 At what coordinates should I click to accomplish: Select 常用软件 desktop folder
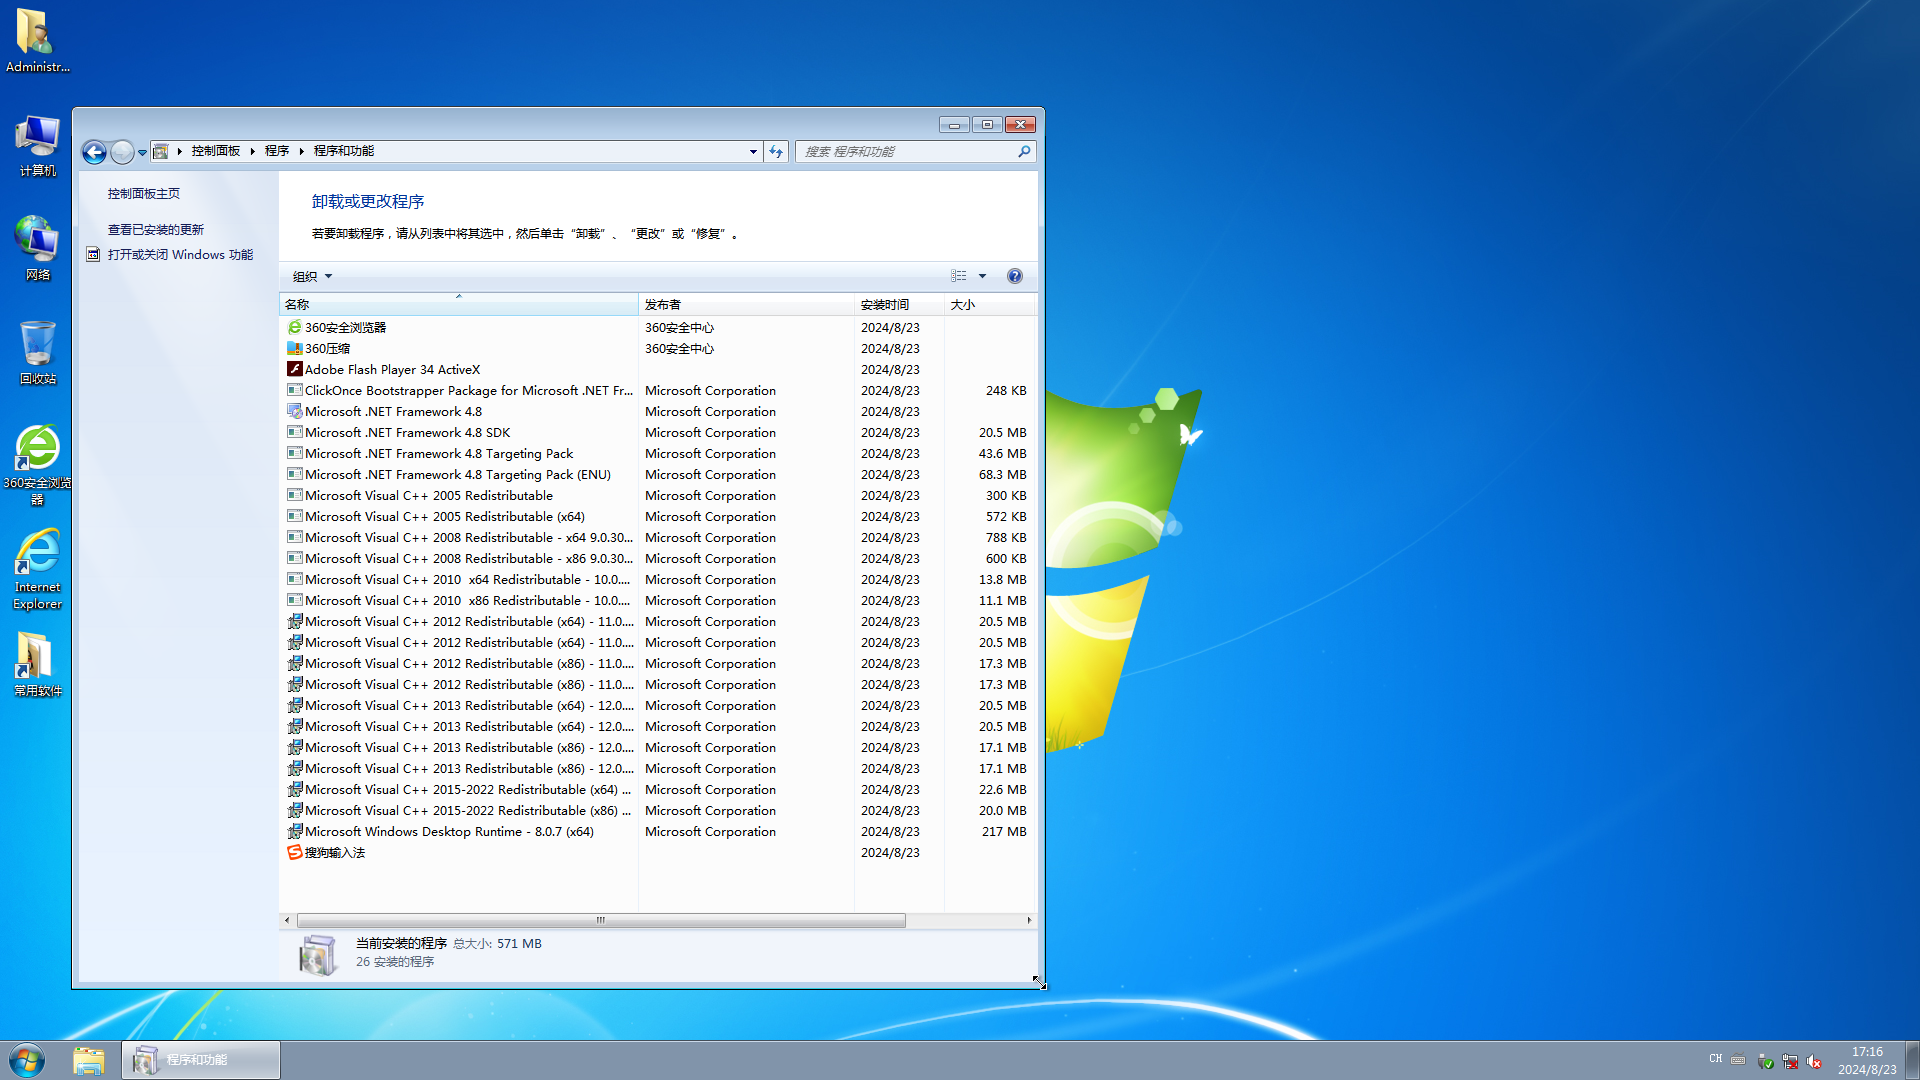37,665
